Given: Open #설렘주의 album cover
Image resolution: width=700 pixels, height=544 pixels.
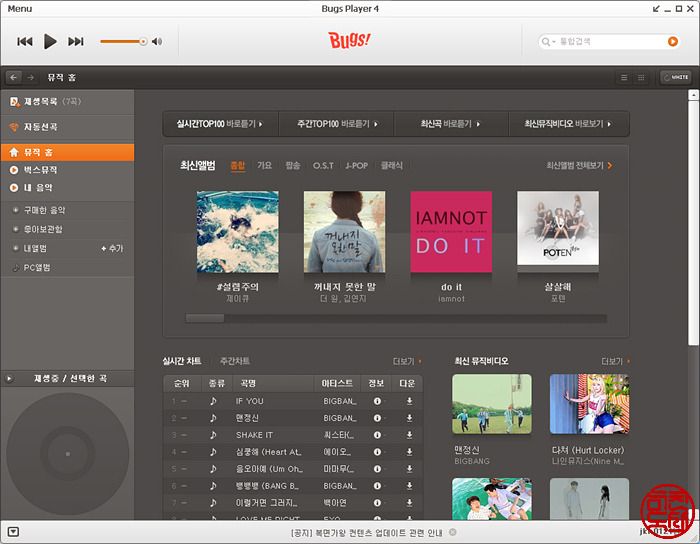Looking at the screenshot, I should (x=238, y=232).
